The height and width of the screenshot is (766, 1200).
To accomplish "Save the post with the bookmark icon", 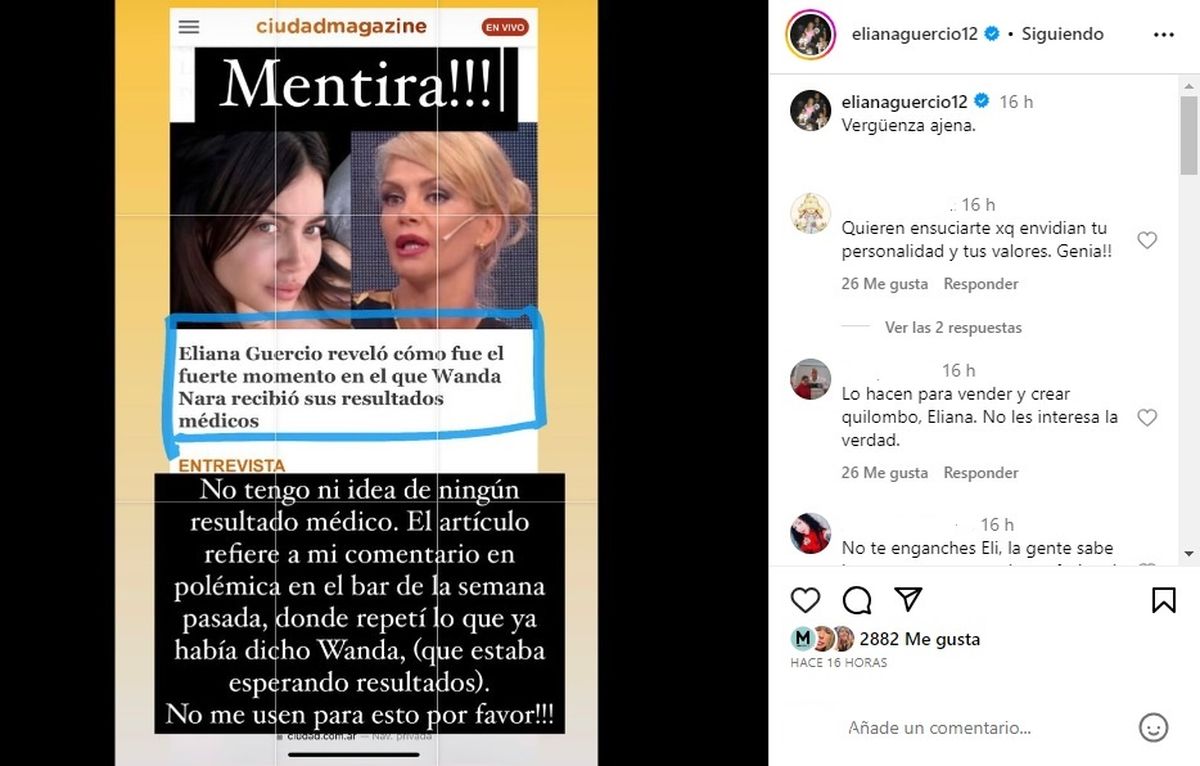I will pos(1164,599).
